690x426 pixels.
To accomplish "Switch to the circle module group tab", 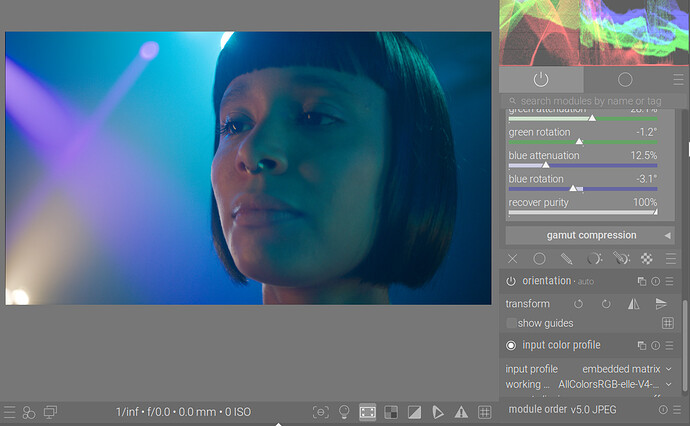I will coord(625,79).
